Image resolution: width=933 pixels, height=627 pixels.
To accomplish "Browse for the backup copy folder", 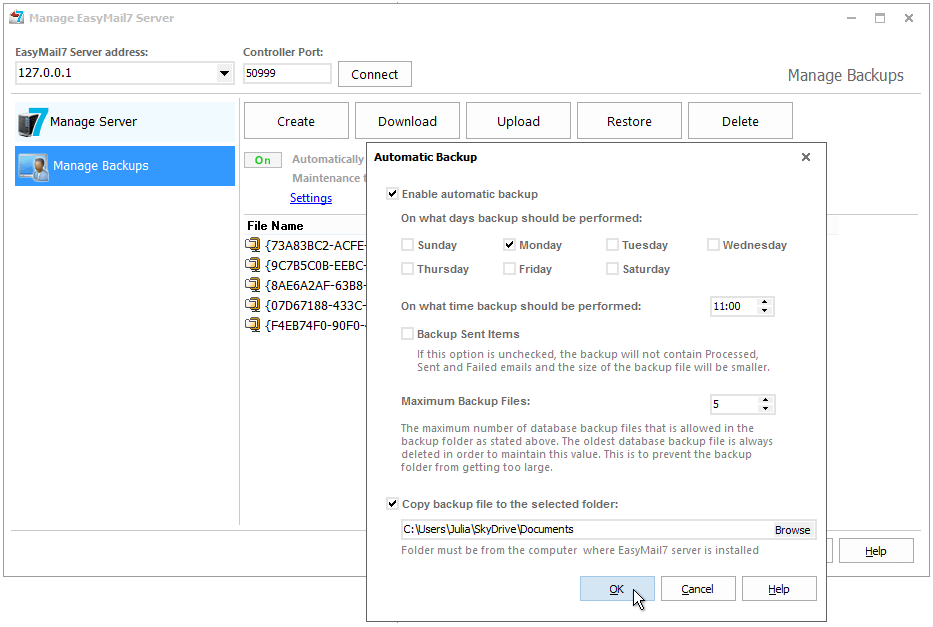I will [793, 530].
